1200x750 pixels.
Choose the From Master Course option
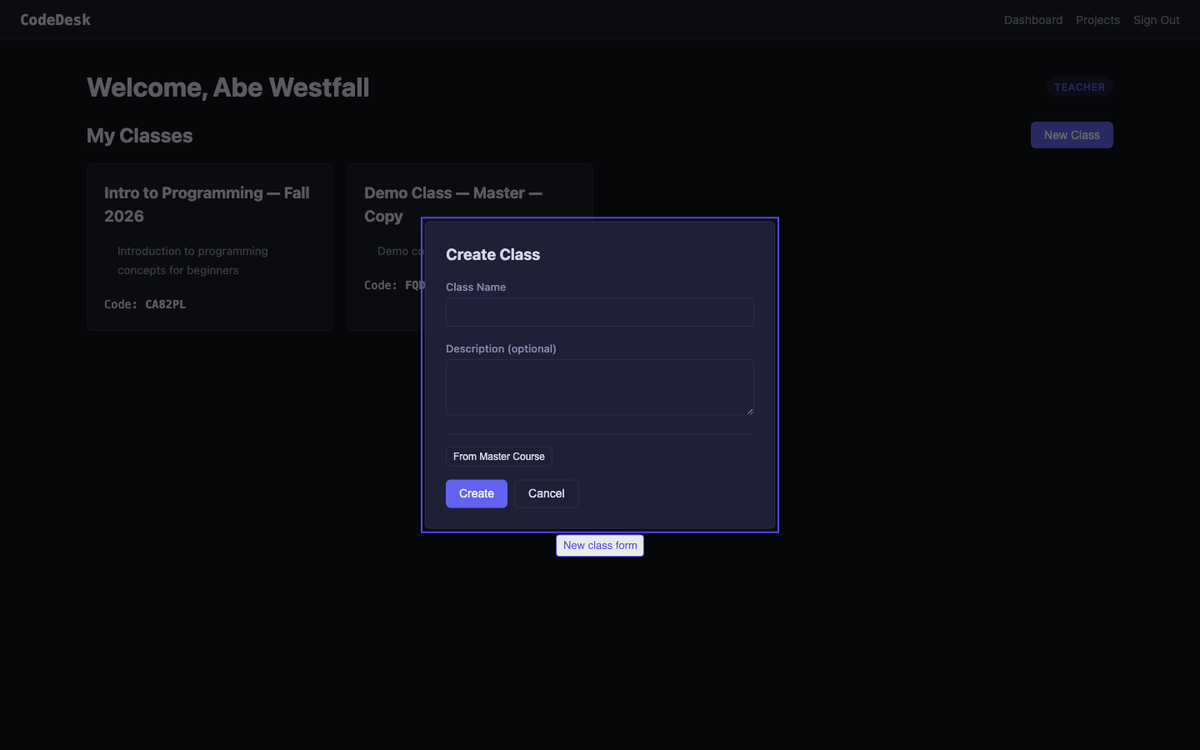click(499, 456)
